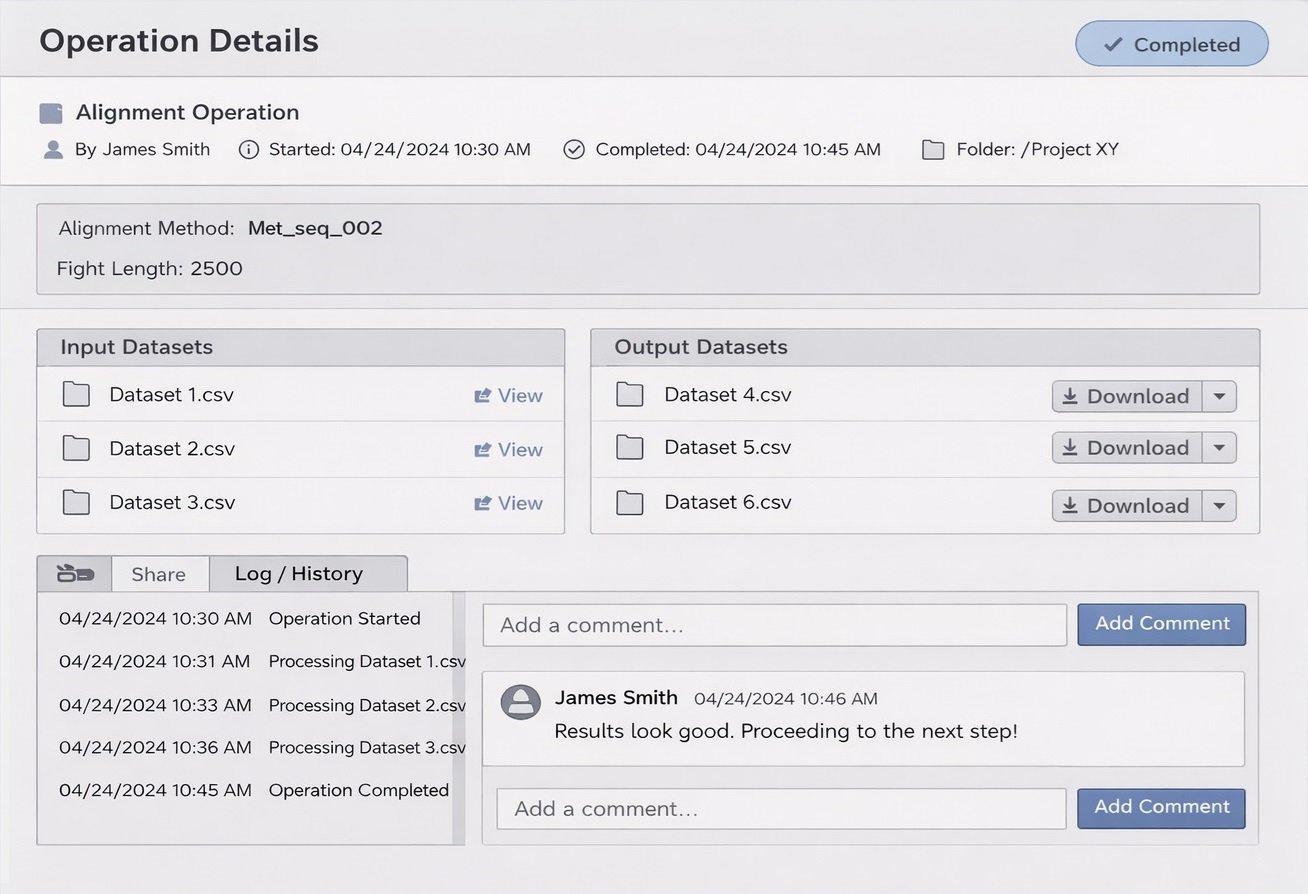This screenshot has height=894, width=1308.
Task: Click the avatar icon on James Smith's comment
Action: (x=520, y=703)
